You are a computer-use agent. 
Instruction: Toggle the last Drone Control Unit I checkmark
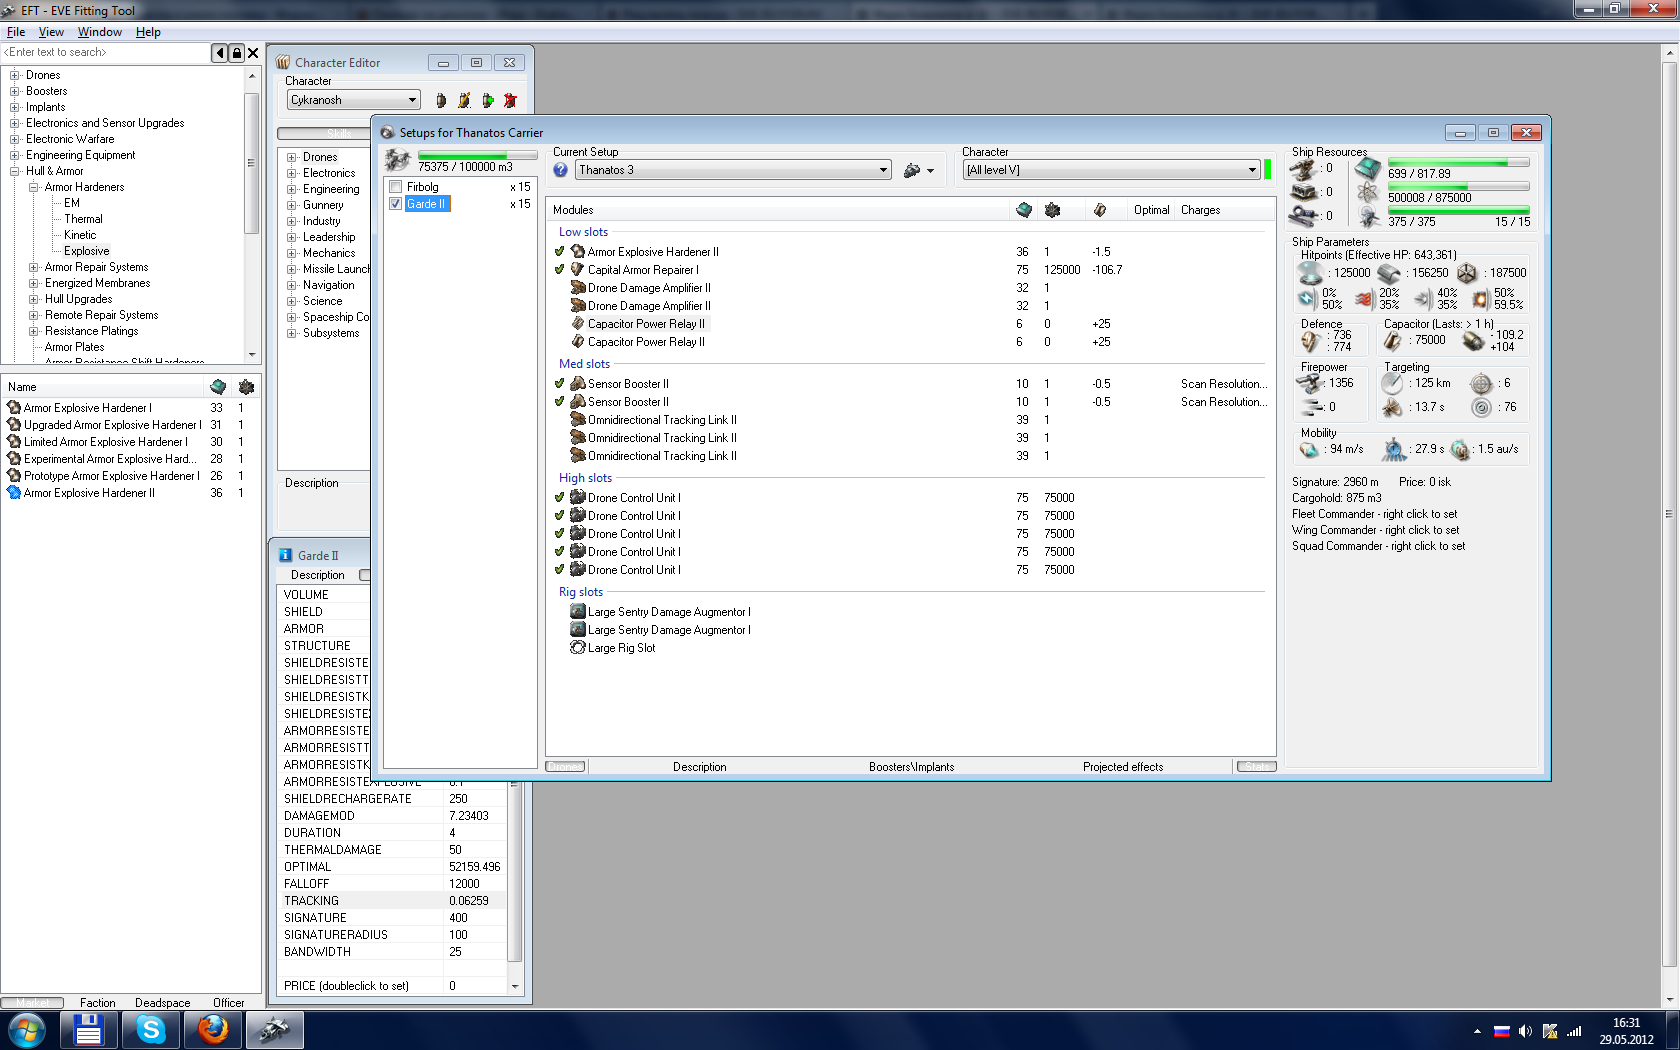(560, 570)
